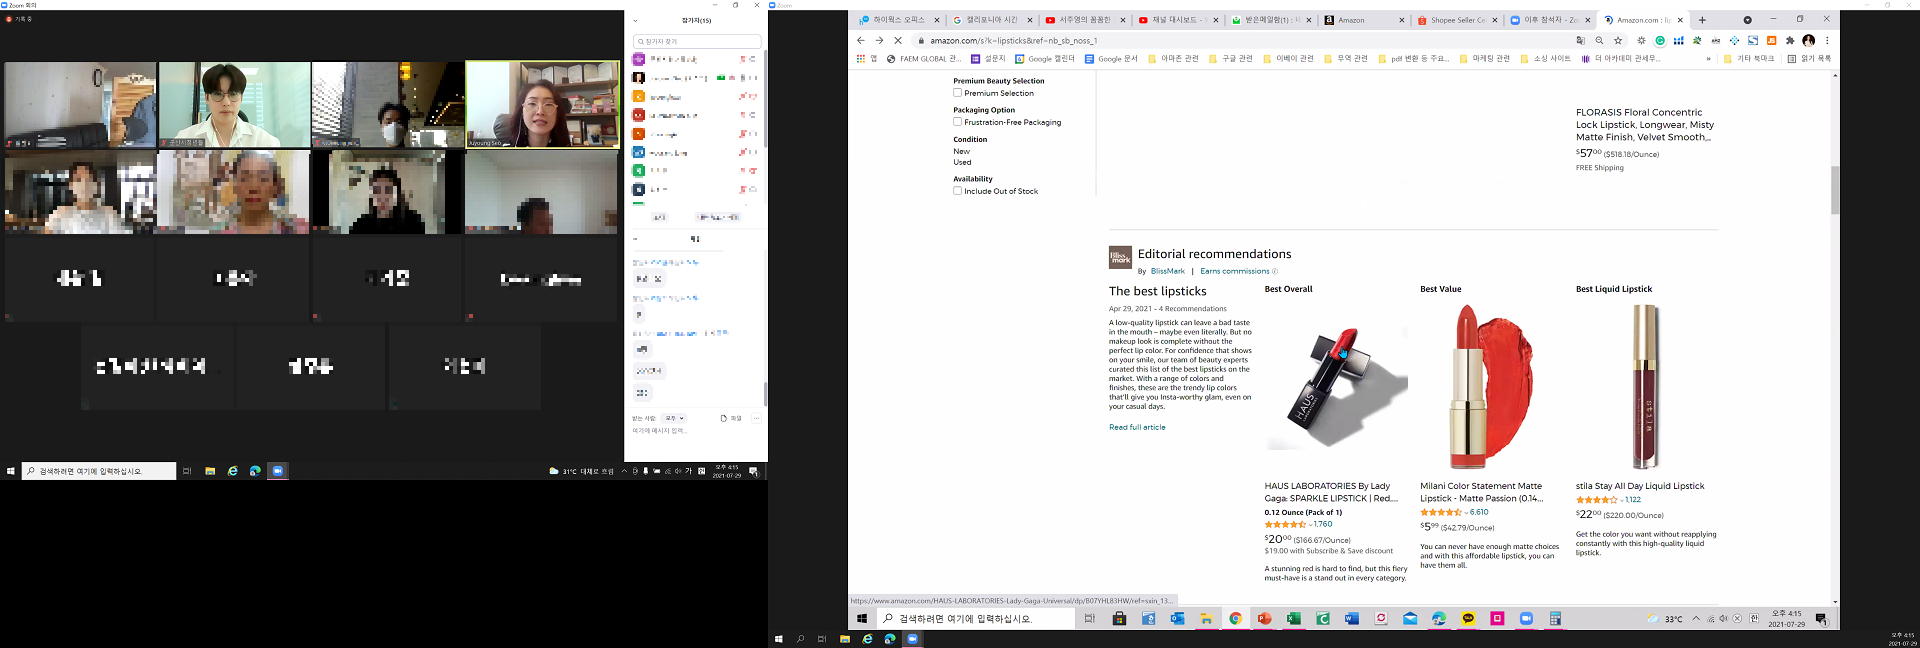This screenshot has height=648, width=1920.
Task: Open a new Chrome tab
Action: pyautogui.click(x=1702, y=19)
